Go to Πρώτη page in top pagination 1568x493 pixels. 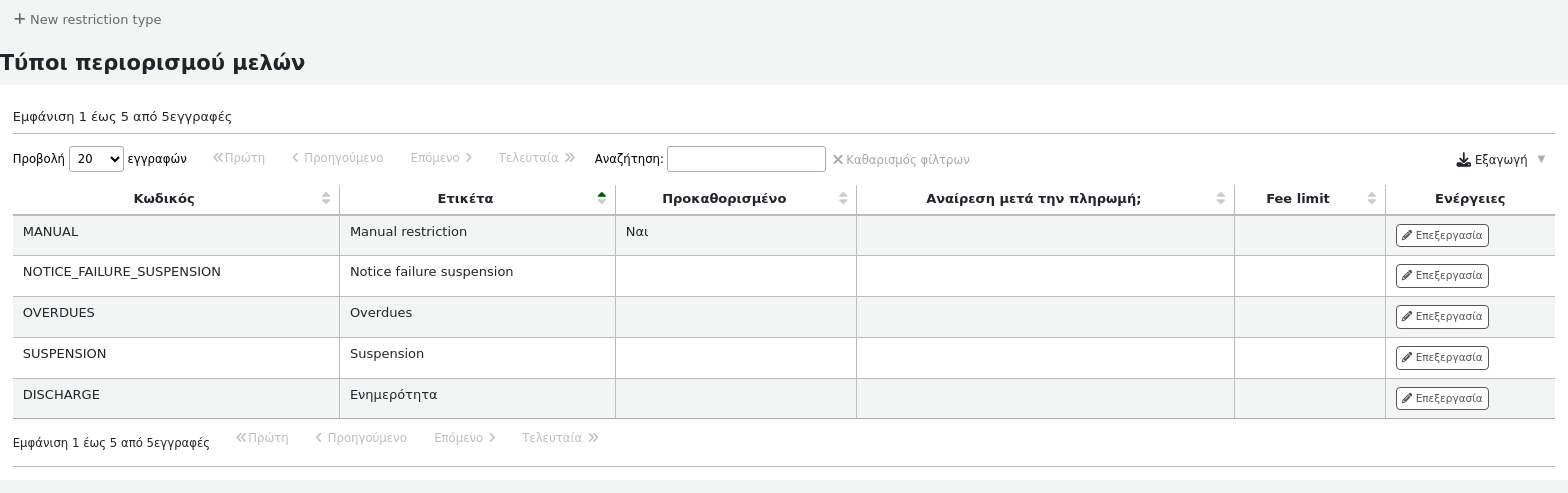(x=239, y=158)
